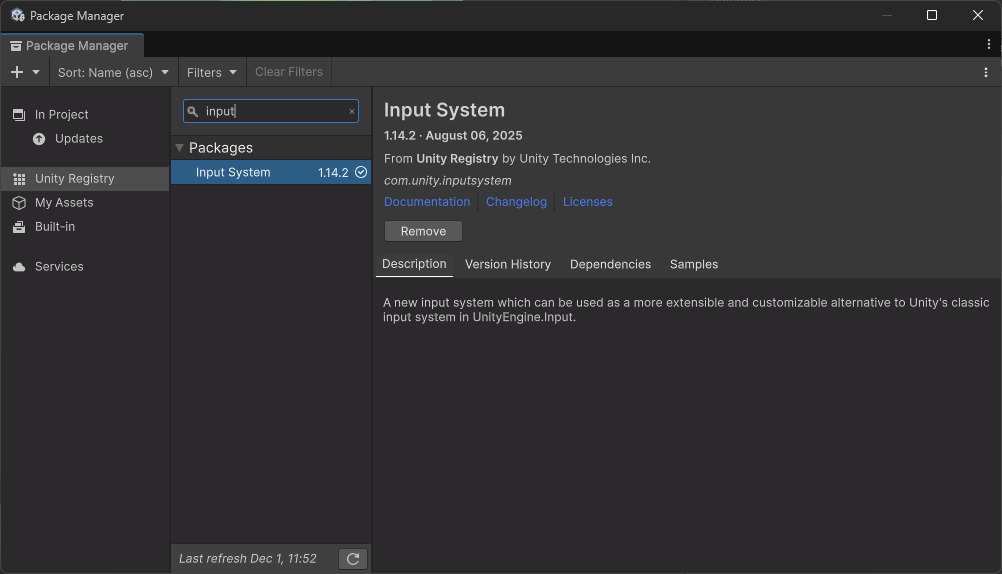Click the Unity Registry grid icon

[19, 179]
